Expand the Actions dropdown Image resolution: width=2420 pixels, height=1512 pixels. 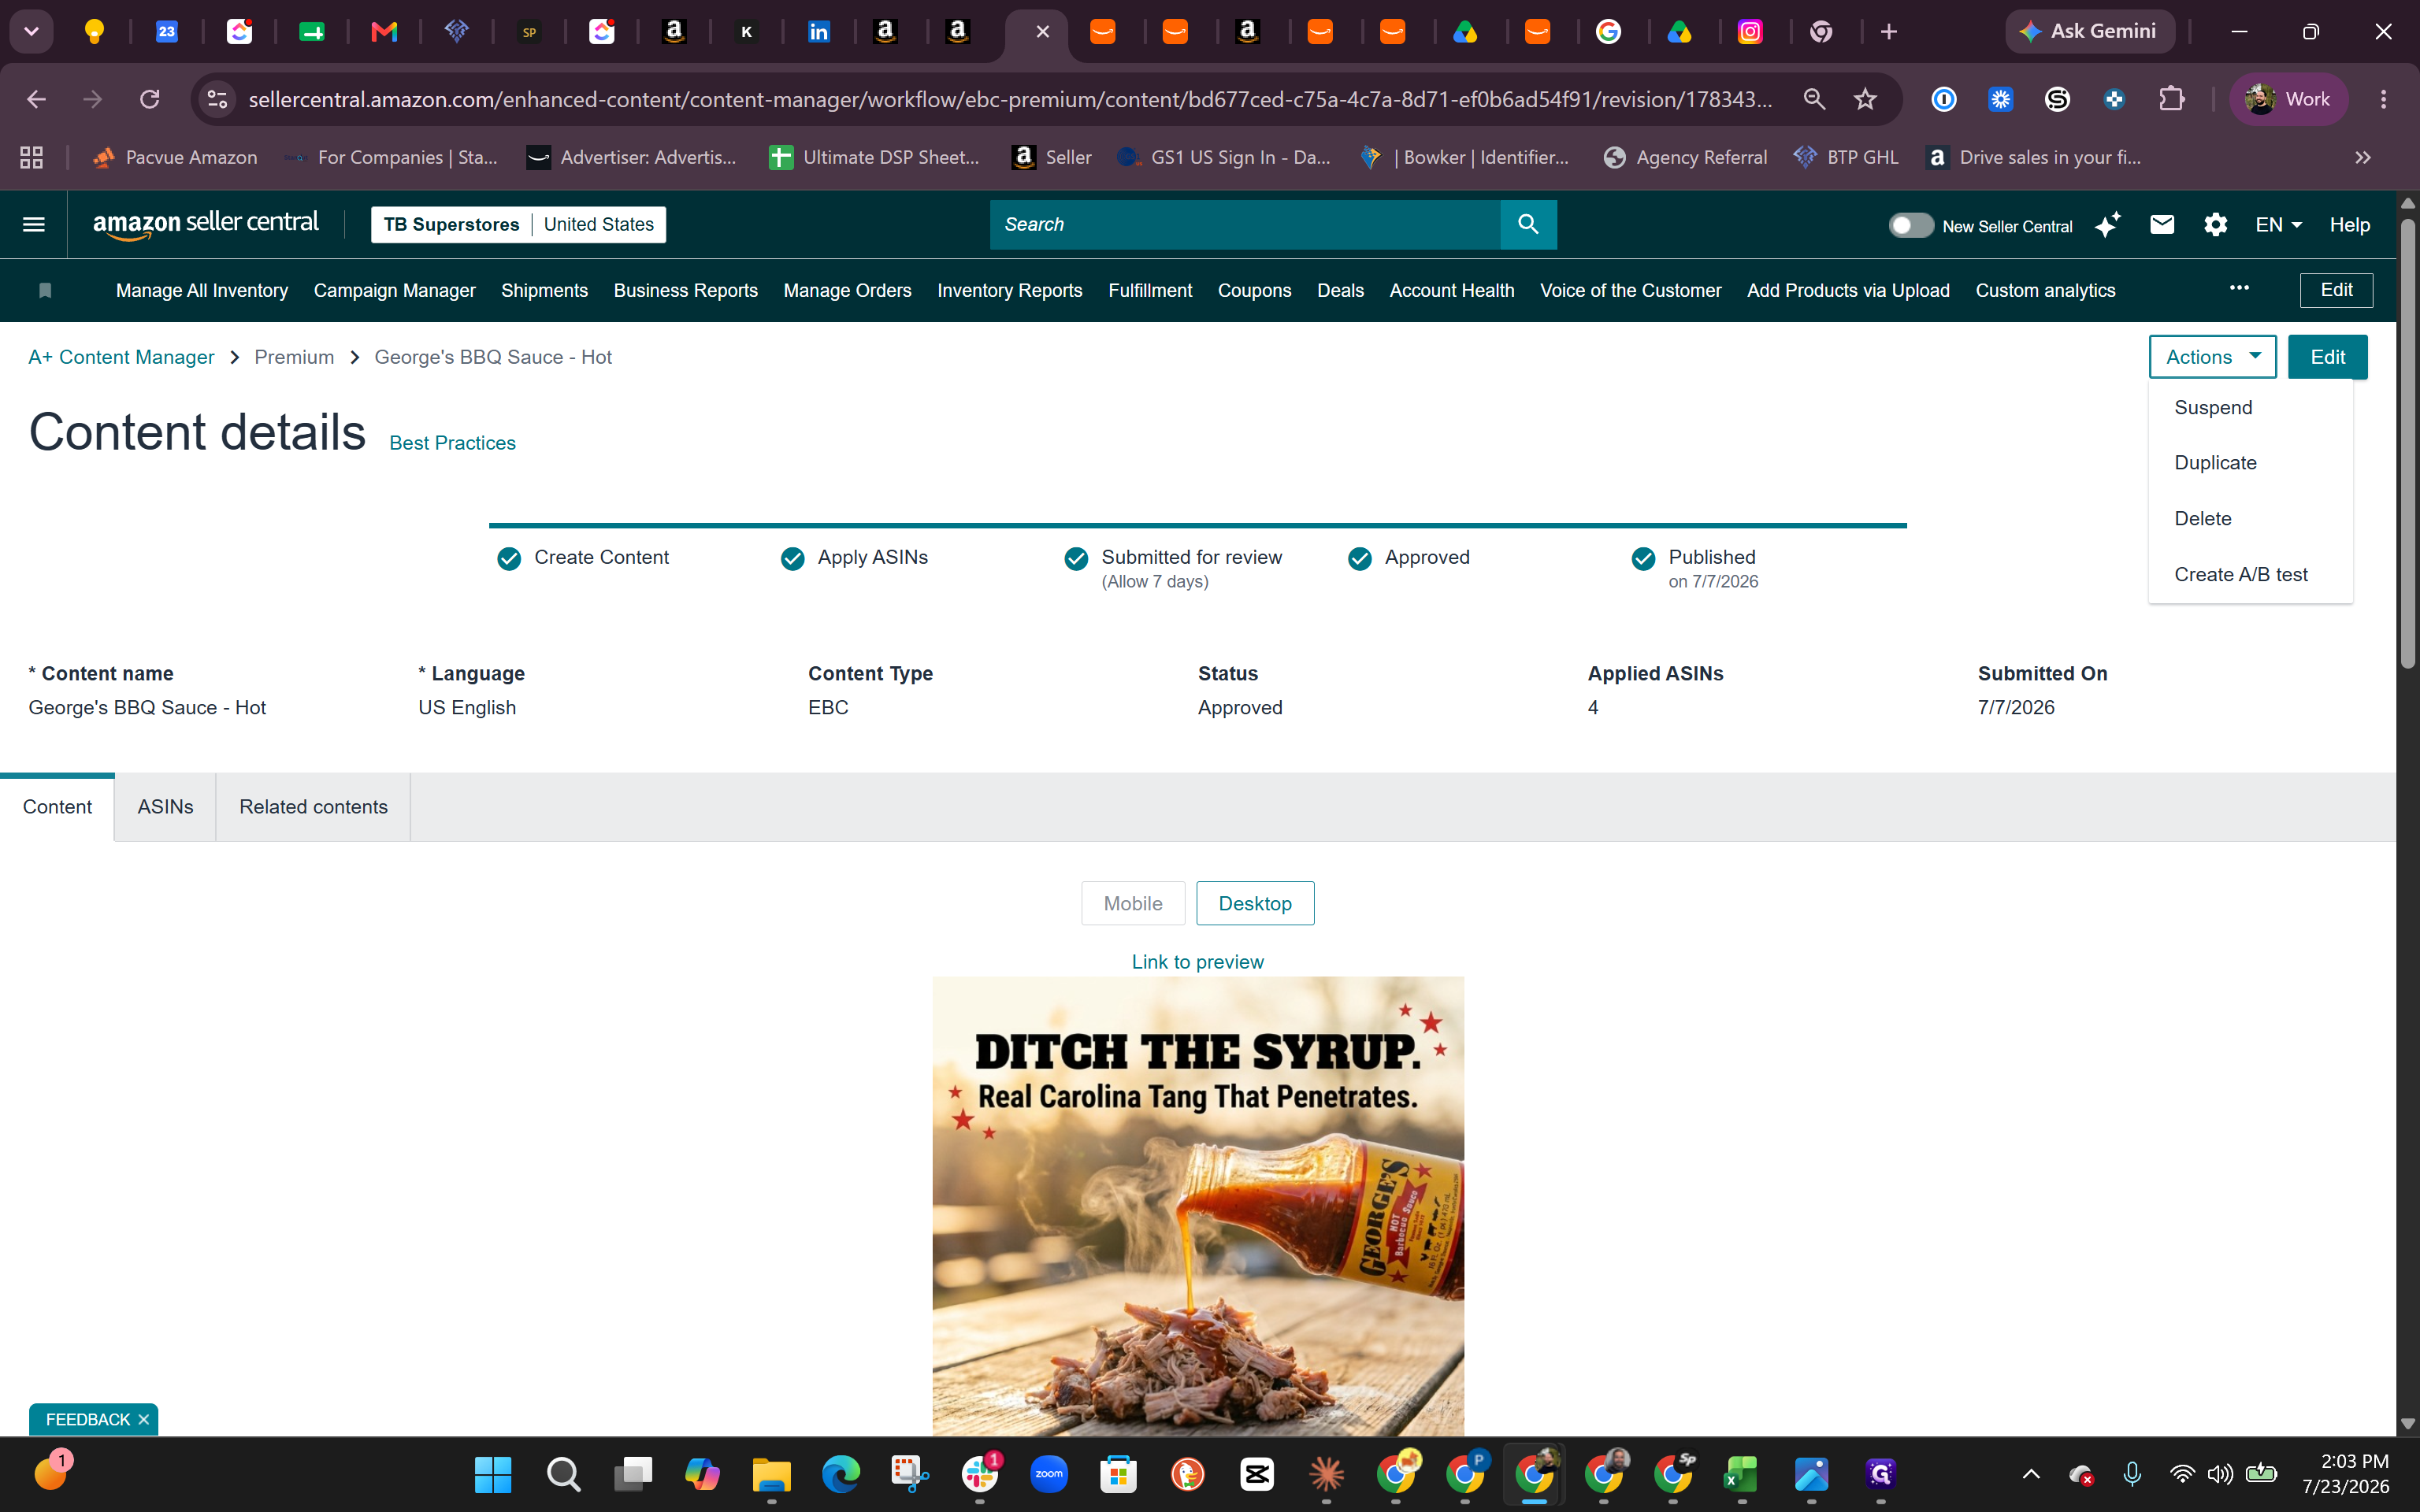pos(2212,357)
